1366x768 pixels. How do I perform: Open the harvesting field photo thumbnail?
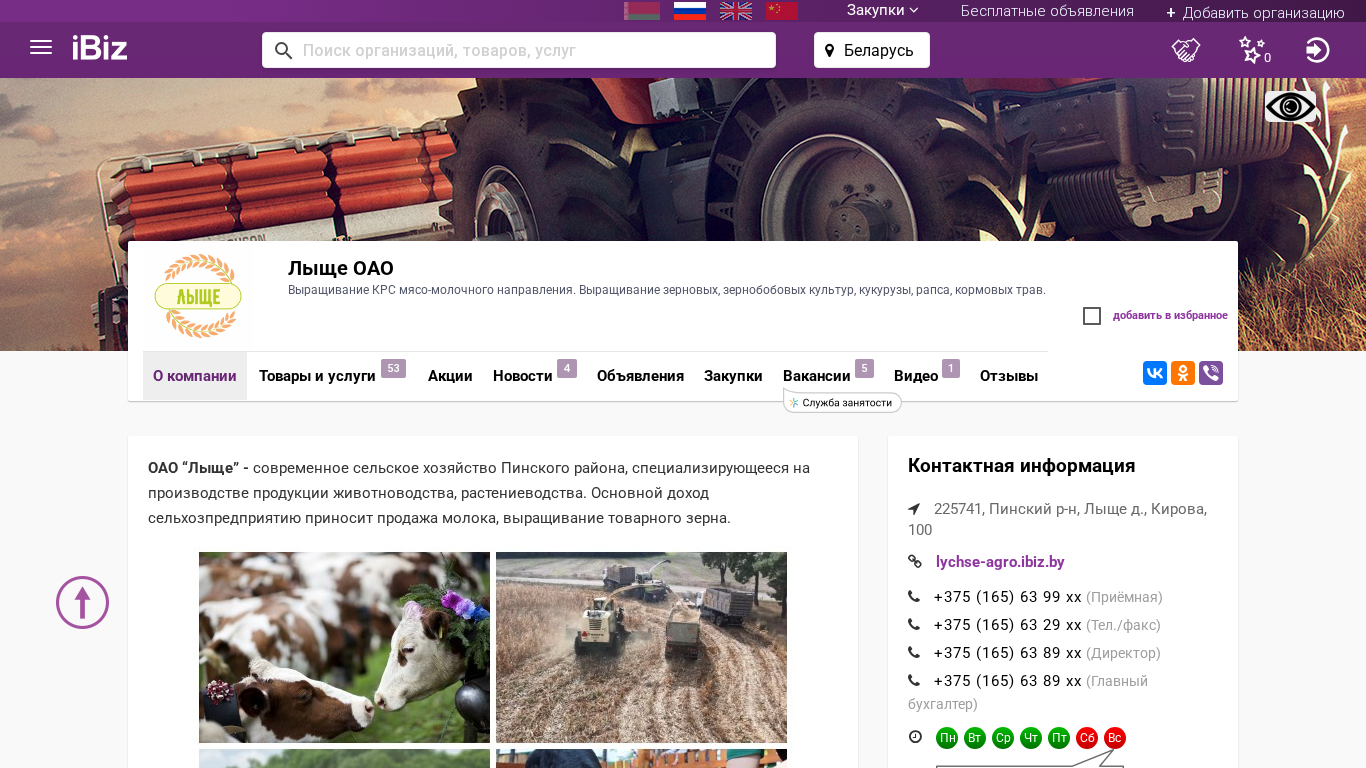pyautogui.click(x=641, y=647)
